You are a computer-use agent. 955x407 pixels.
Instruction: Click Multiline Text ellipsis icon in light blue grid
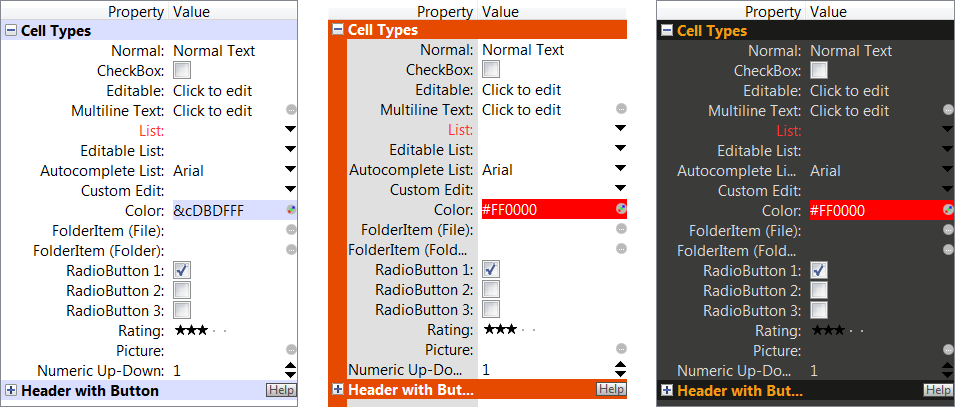(291, 110)
